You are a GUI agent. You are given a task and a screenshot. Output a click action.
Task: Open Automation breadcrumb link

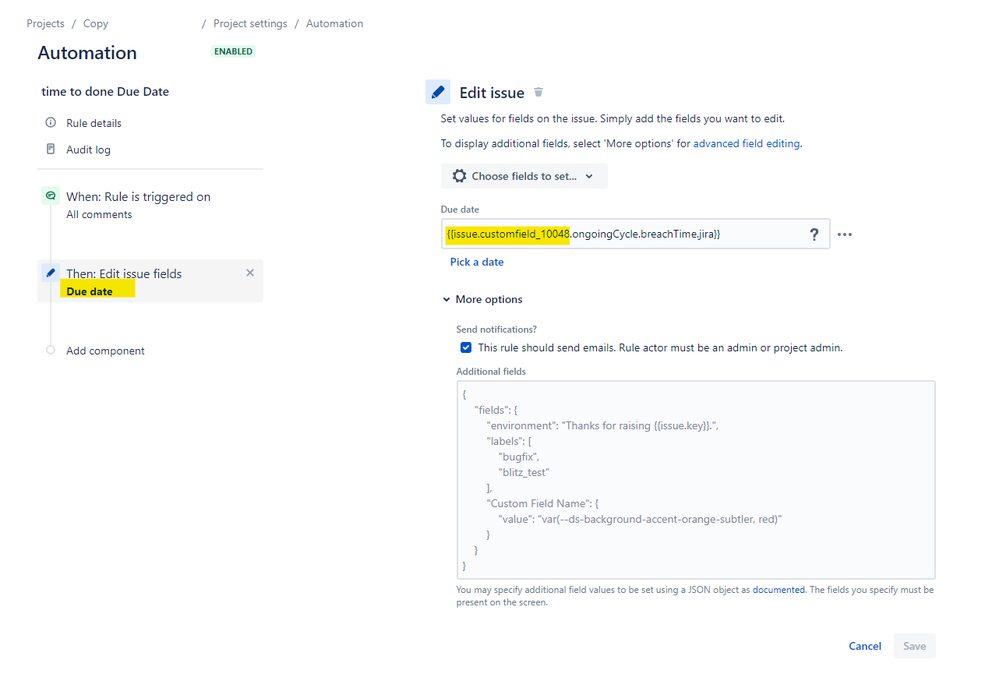[334, 24]
